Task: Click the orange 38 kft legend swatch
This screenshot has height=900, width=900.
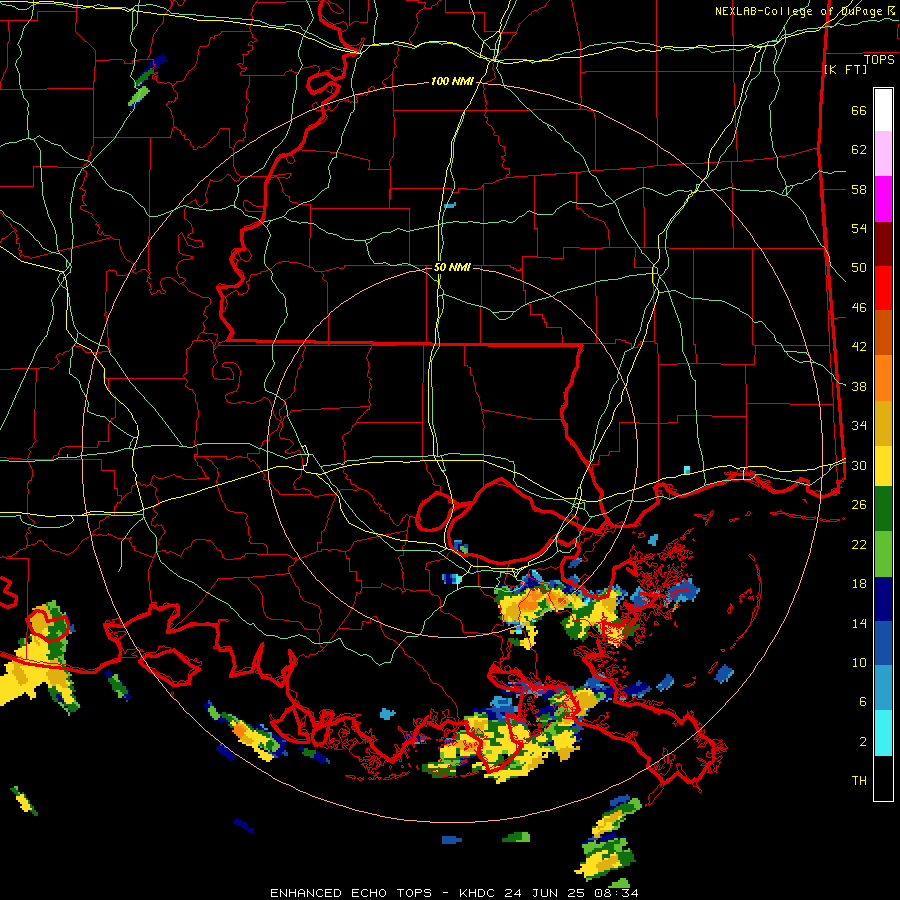Action: point(883,378)
